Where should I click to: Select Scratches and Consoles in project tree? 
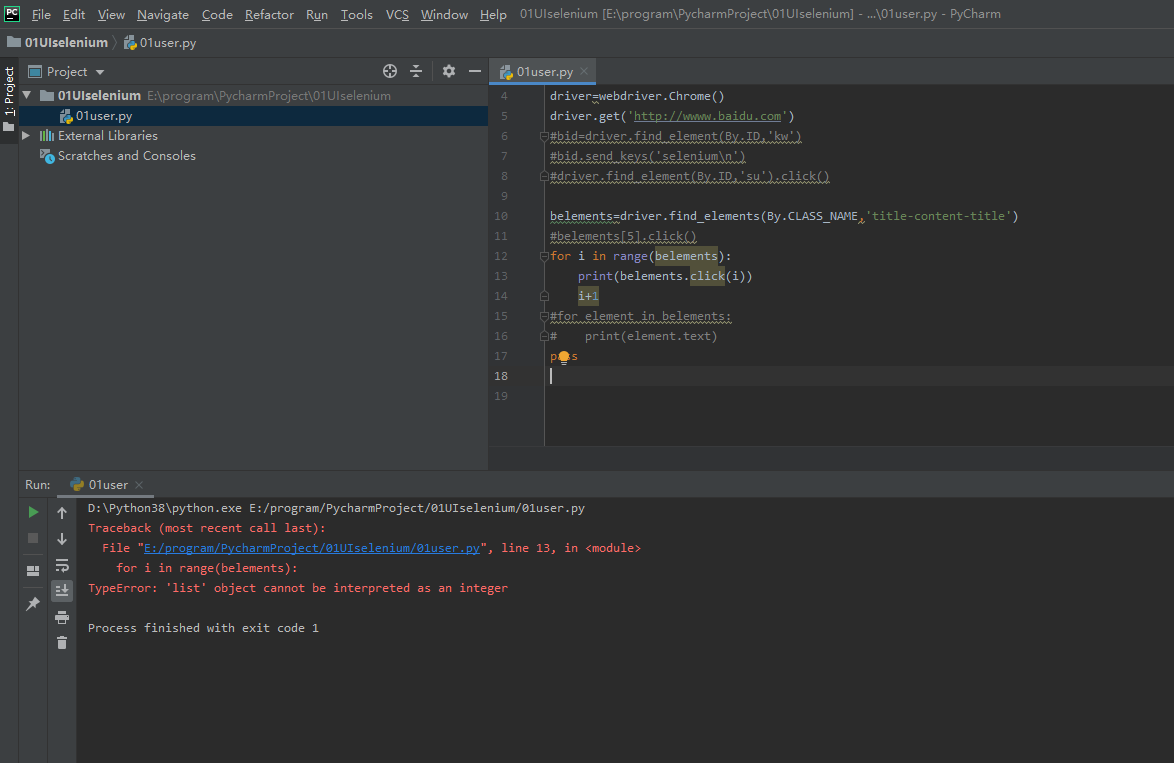[x=126, y=155]
